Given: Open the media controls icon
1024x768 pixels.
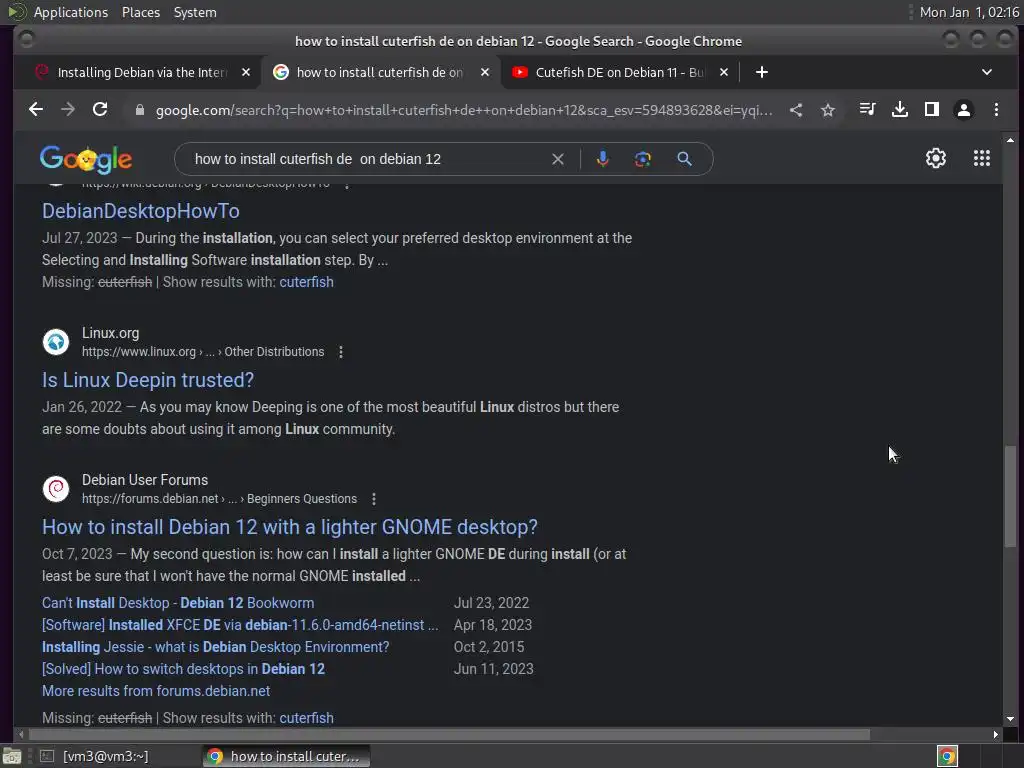Looking at the screenshot, I should 867,109.
